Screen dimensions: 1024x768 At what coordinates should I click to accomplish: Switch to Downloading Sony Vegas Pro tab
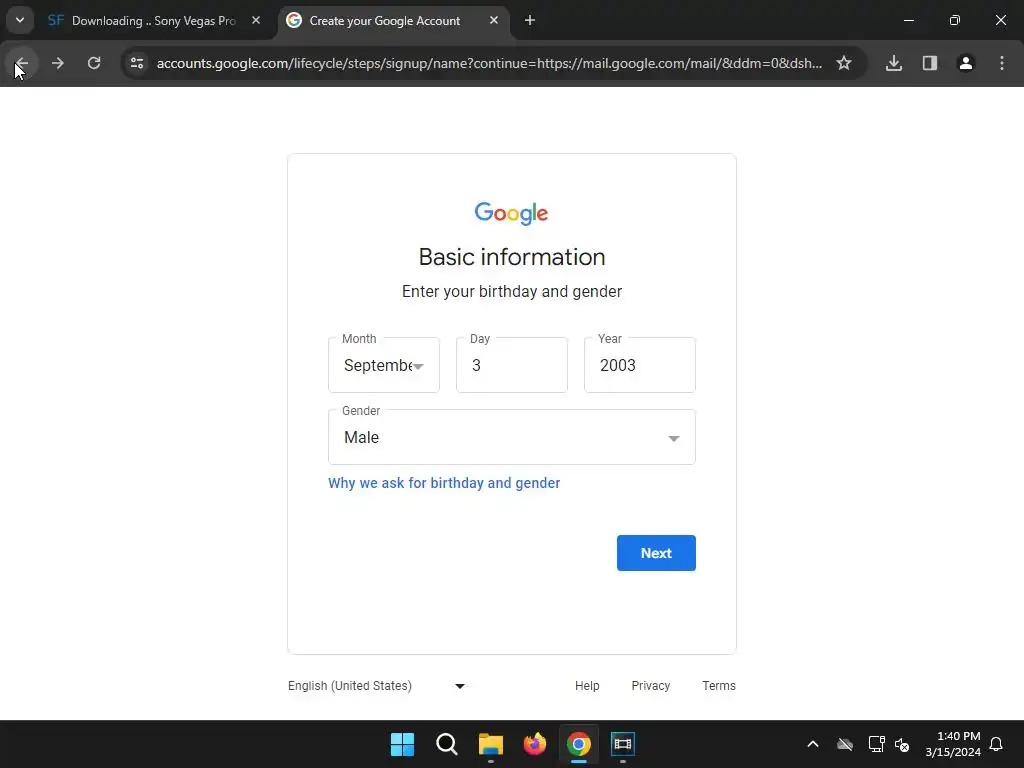153,21
